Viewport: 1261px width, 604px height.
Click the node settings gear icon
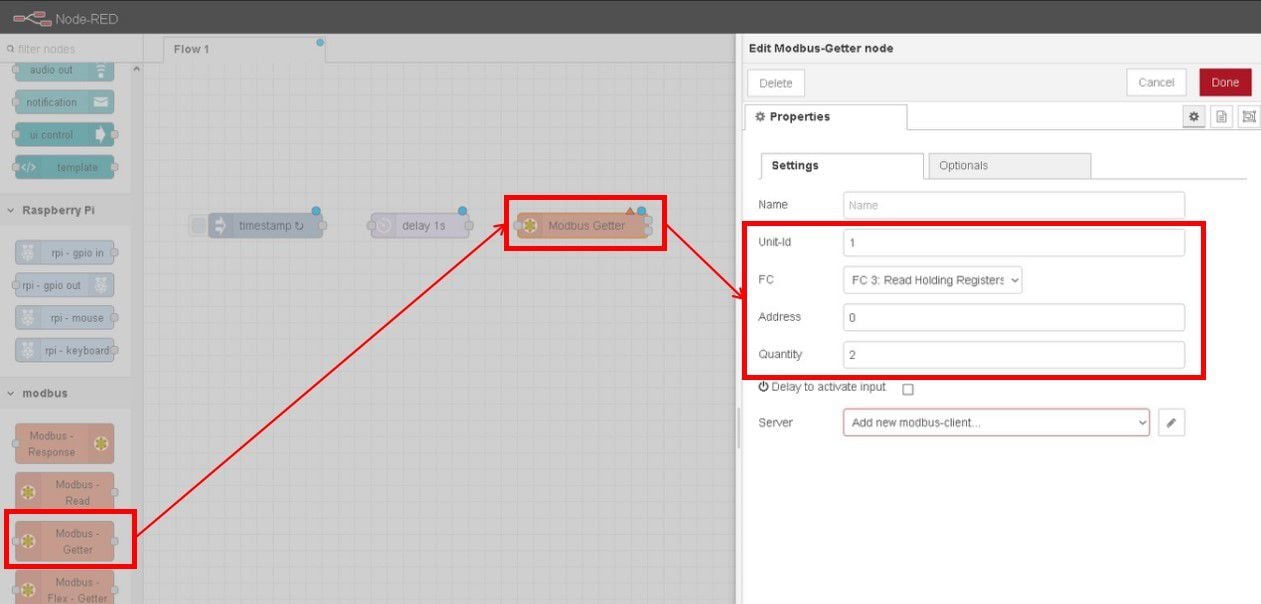click(x=1193, y=117)
